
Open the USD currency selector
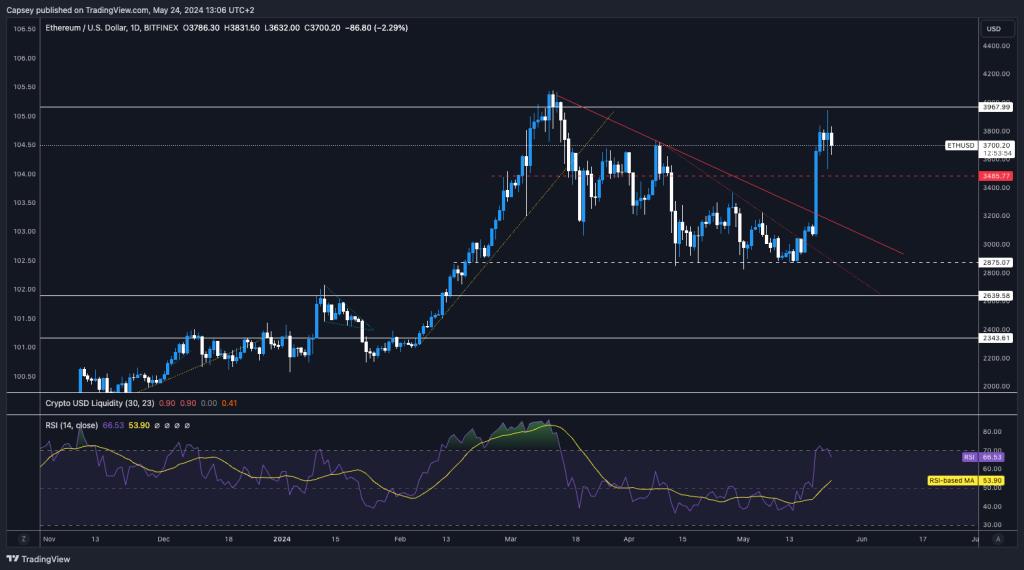[x=992, y=28]
